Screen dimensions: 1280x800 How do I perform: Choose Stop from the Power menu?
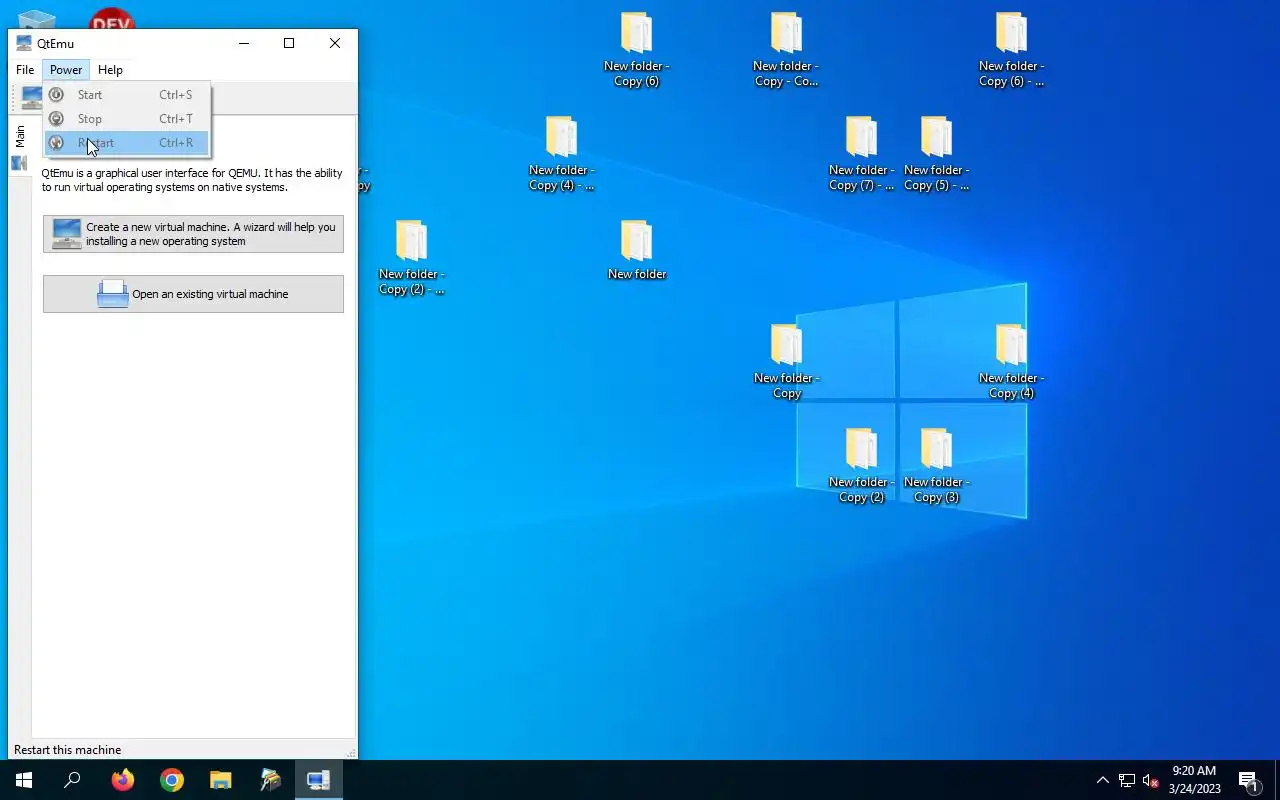pos(127,119)
